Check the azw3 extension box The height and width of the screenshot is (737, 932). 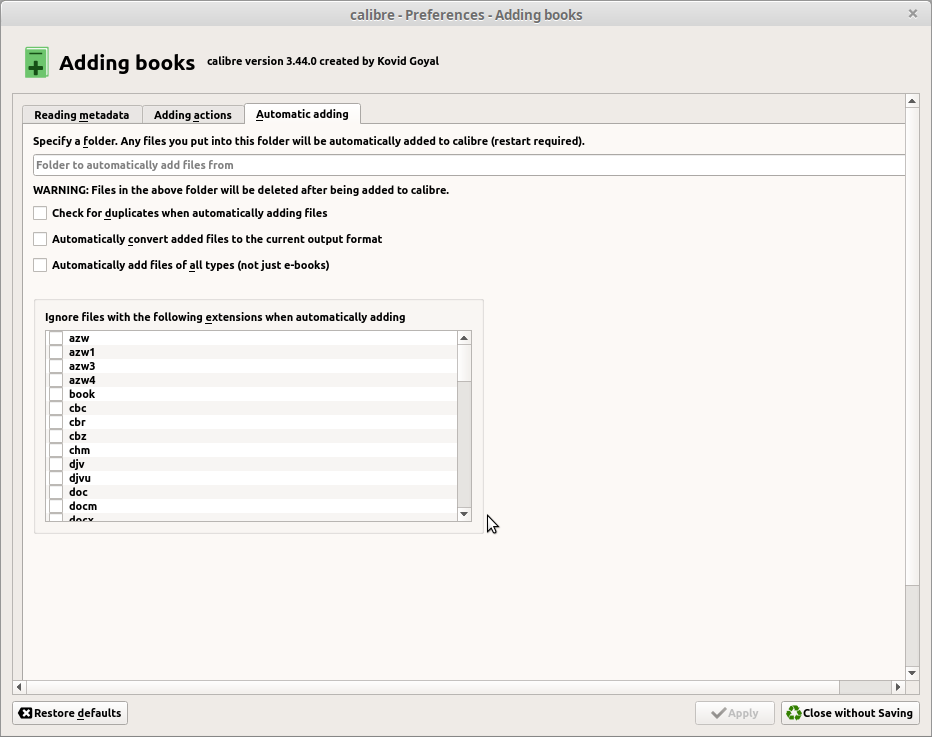56,366
